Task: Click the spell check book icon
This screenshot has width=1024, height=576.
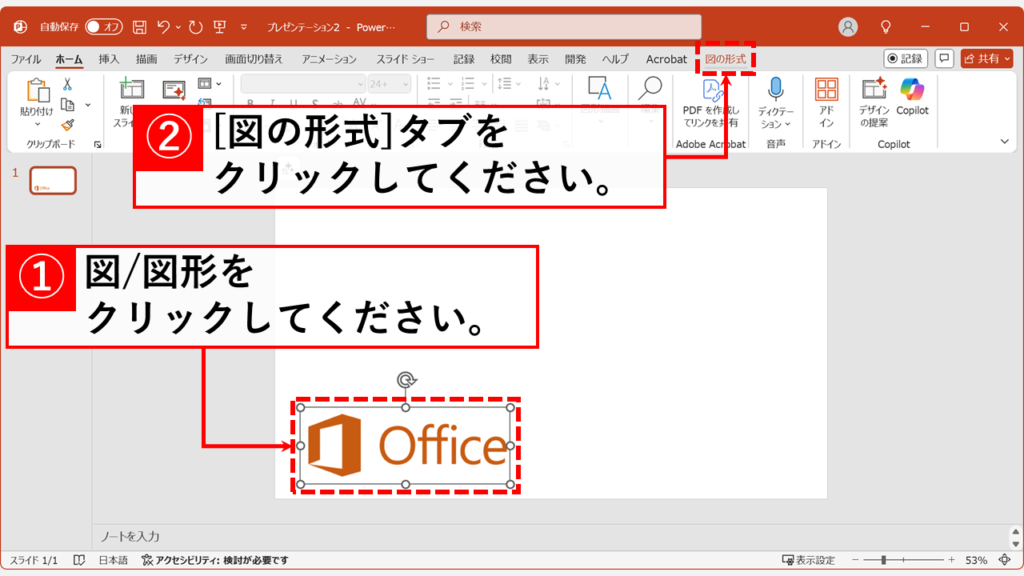Action: pos(79,560)
